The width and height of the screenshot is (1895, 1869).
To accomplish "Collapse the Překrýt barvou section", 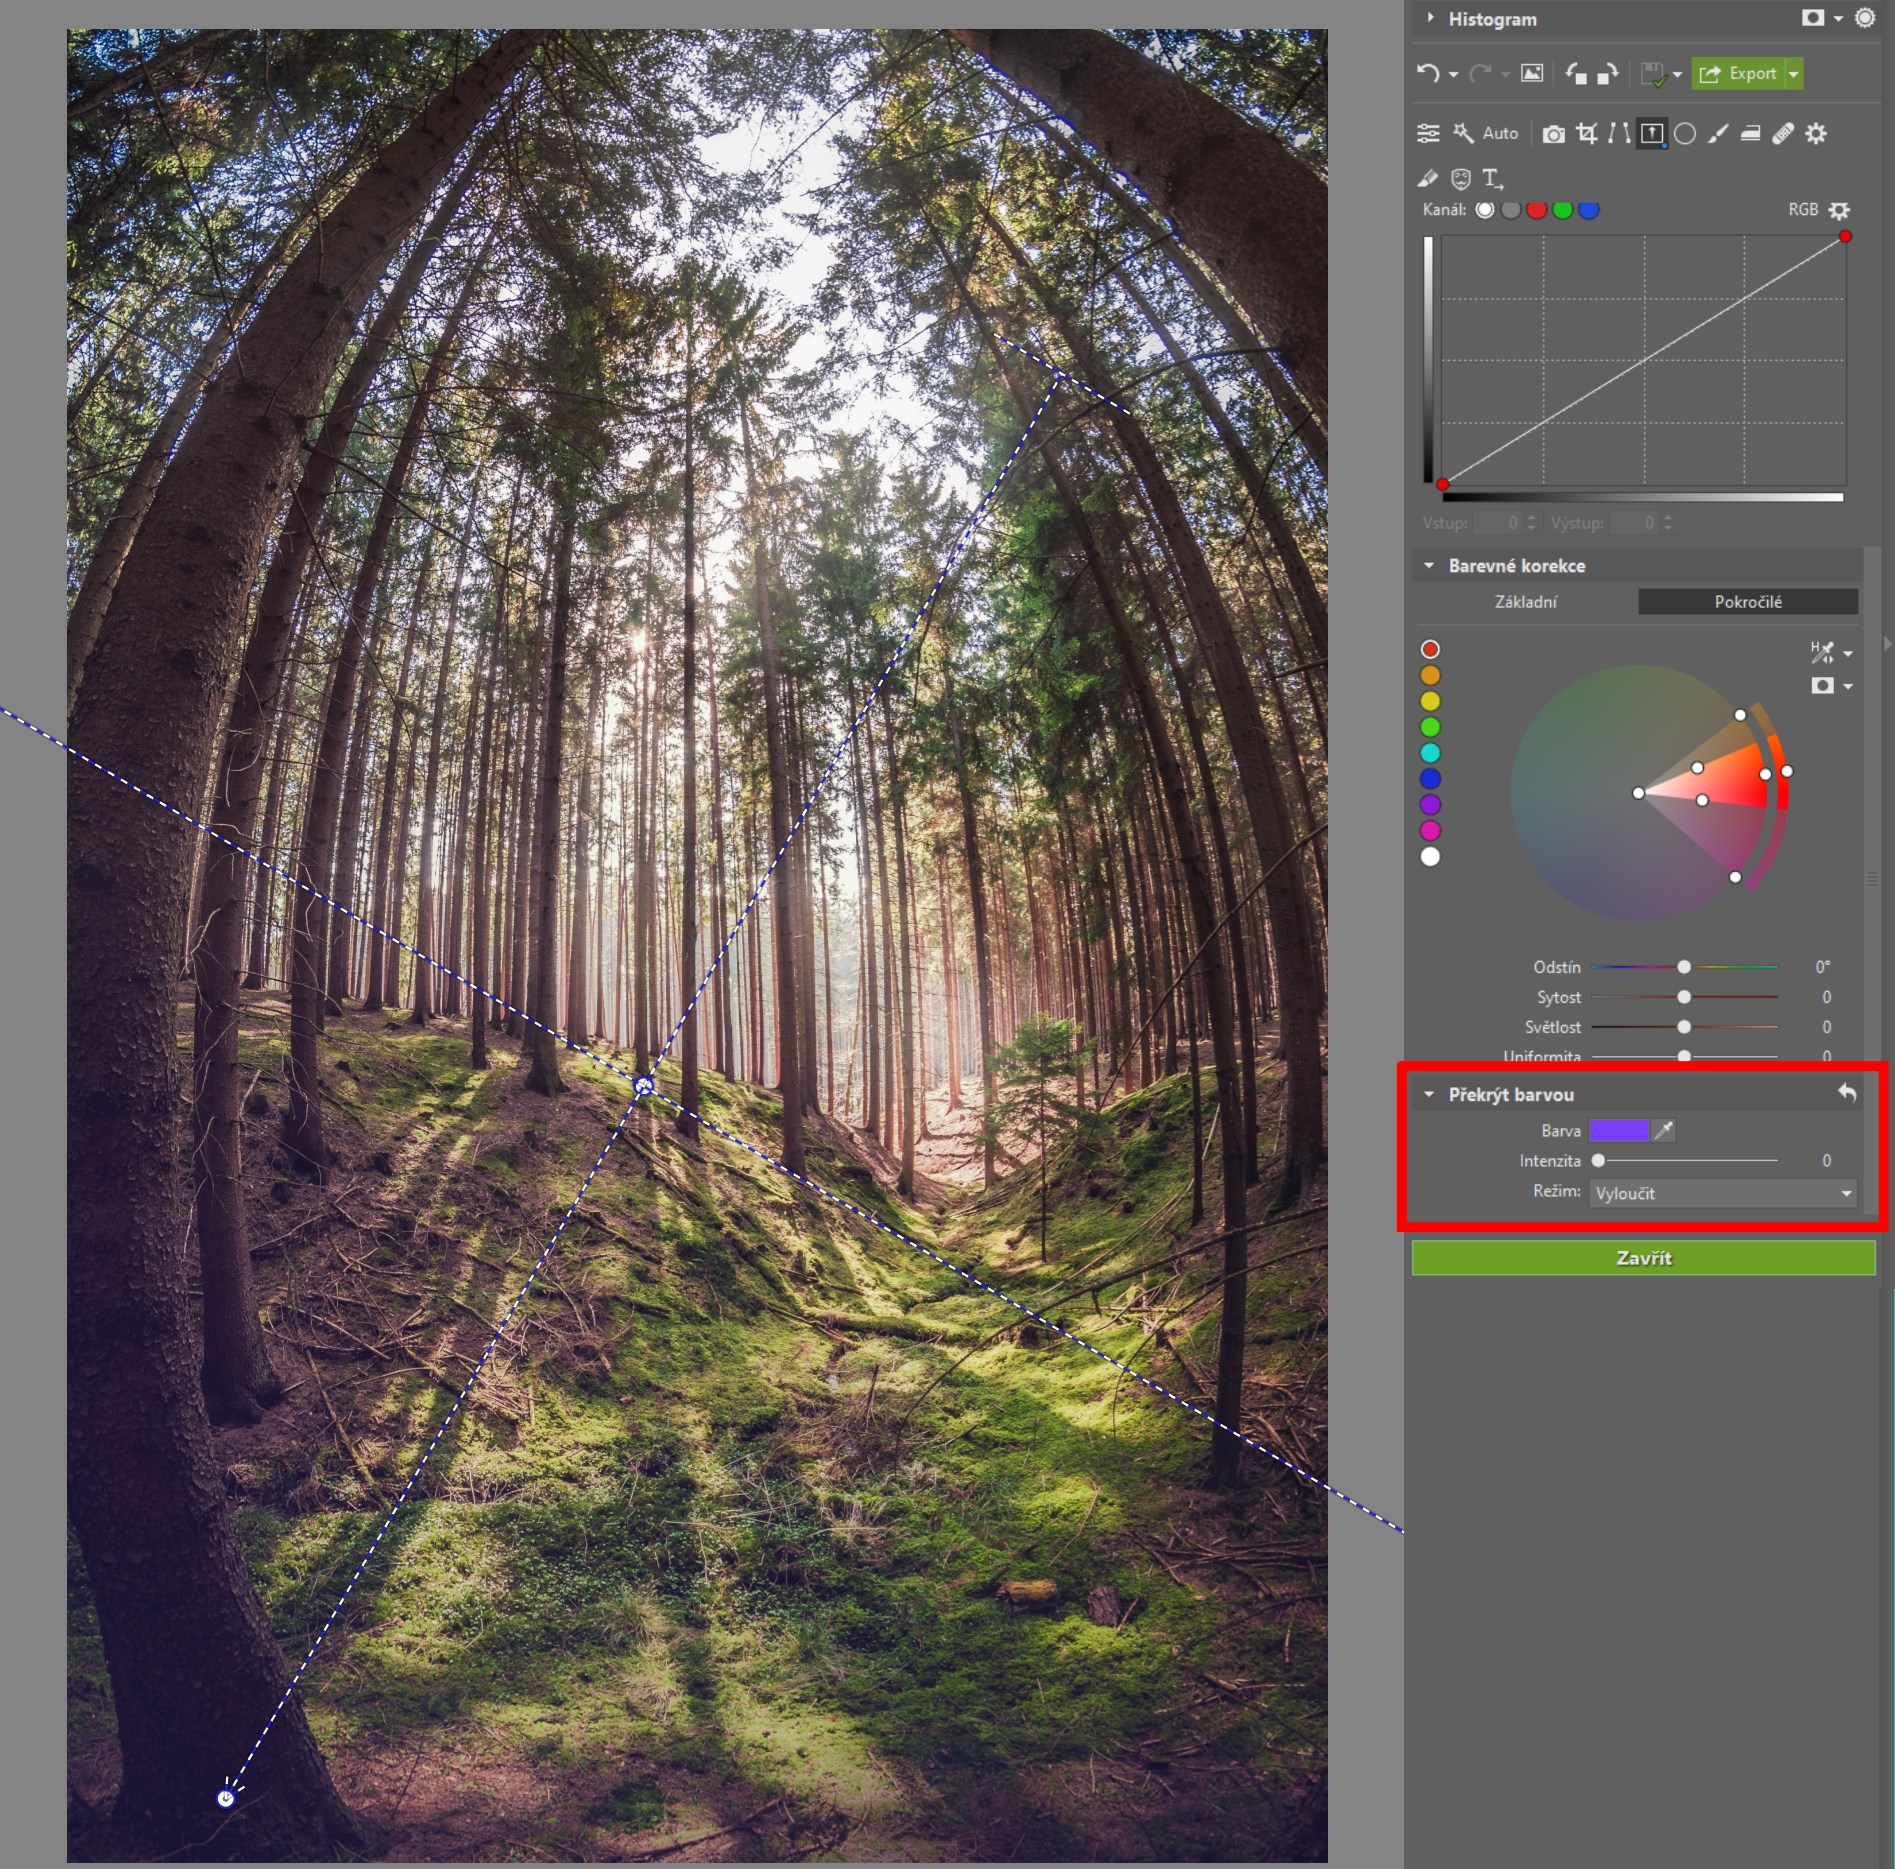I will (x=1429, y=1095).
